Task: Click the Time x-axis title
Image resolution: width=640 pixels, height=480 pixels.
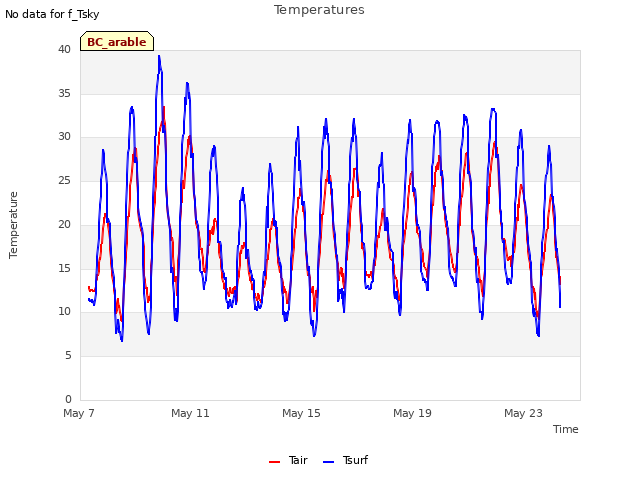Action: point(565,429)
